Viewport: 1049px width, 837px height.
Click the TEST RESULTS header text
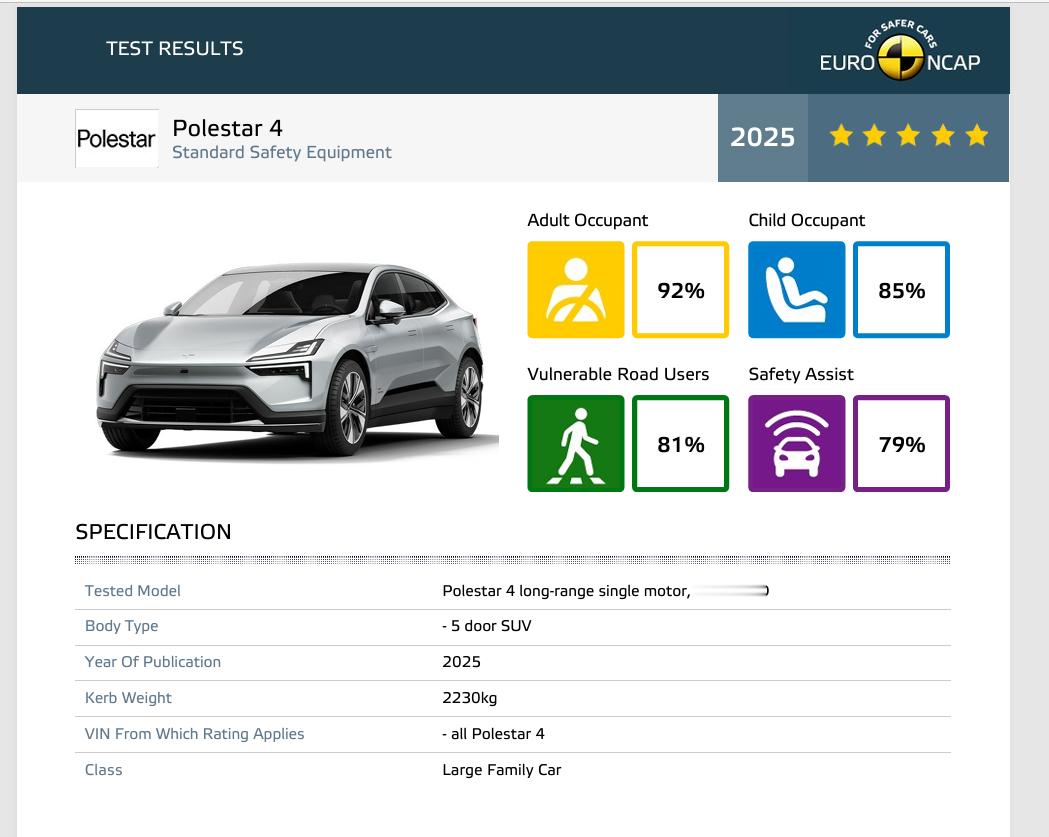tap(175, 48)
